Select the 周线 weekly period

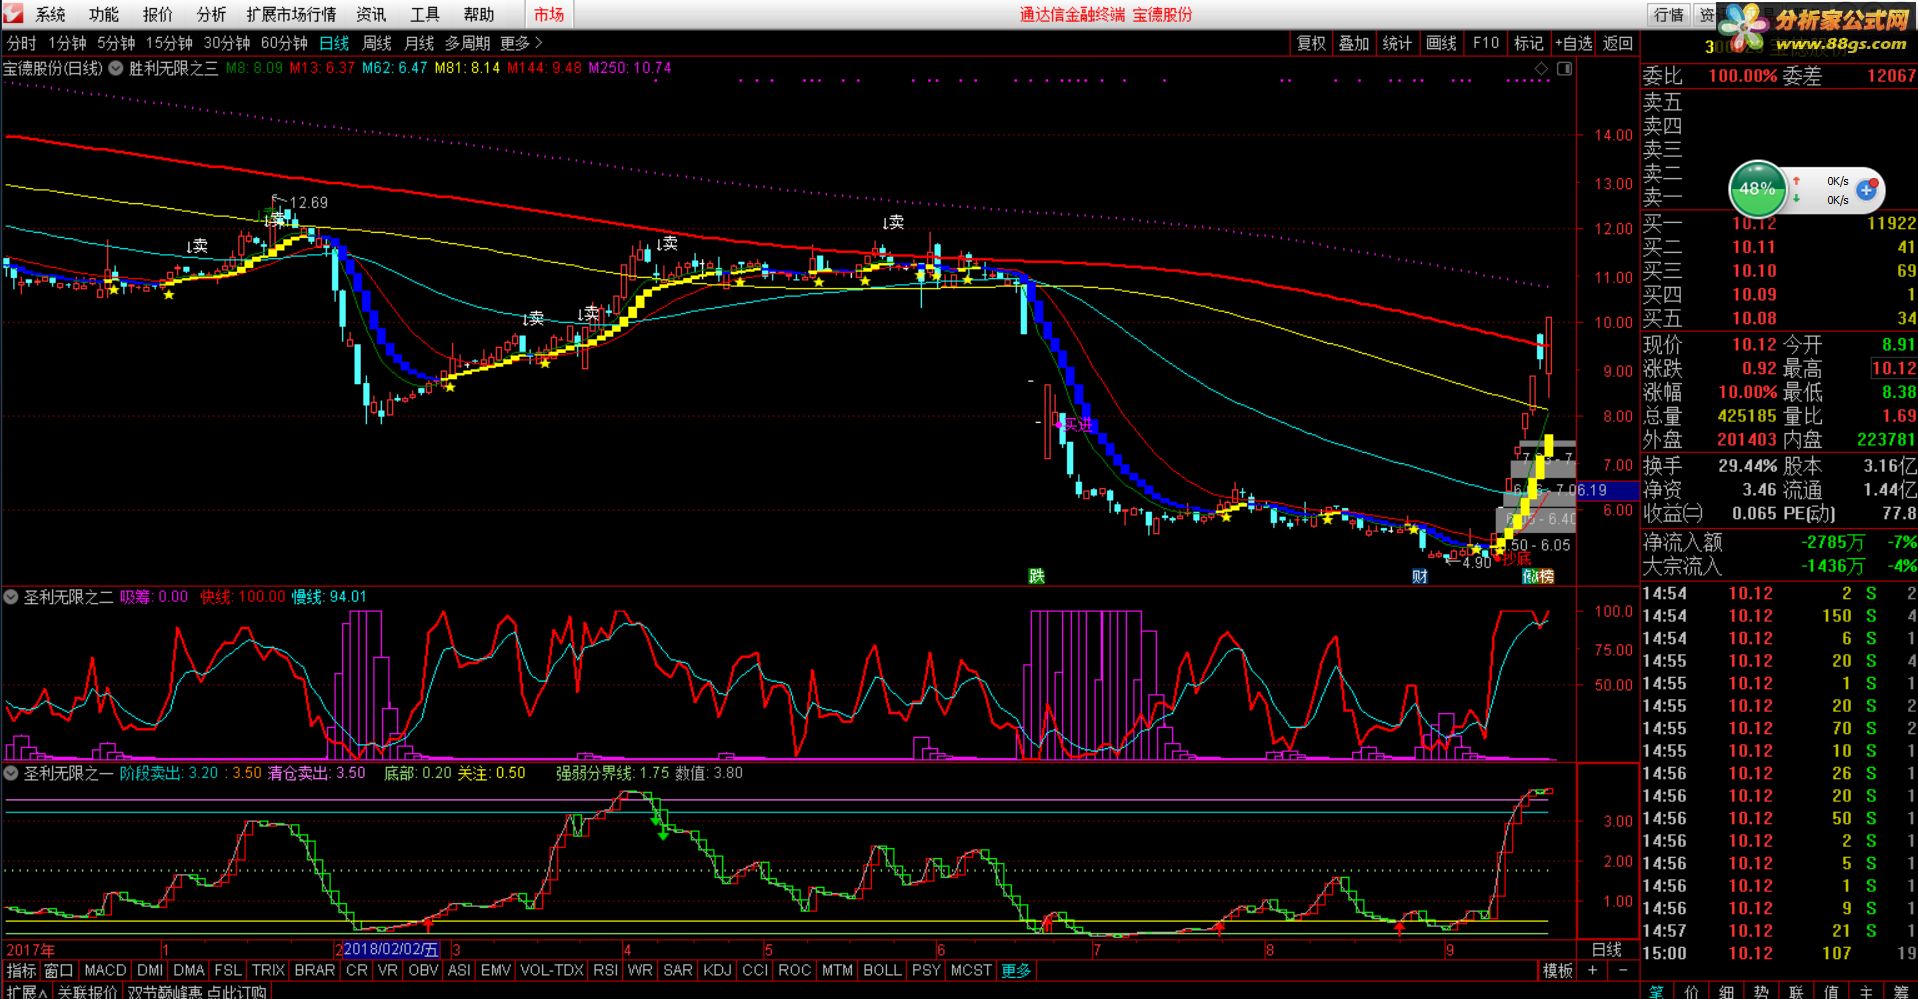[377, 43]
